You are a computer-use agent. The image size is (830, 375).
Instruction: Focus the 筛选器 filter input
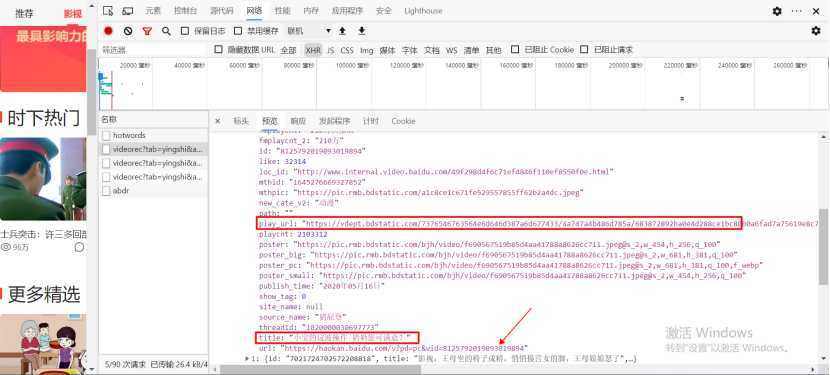154,50
